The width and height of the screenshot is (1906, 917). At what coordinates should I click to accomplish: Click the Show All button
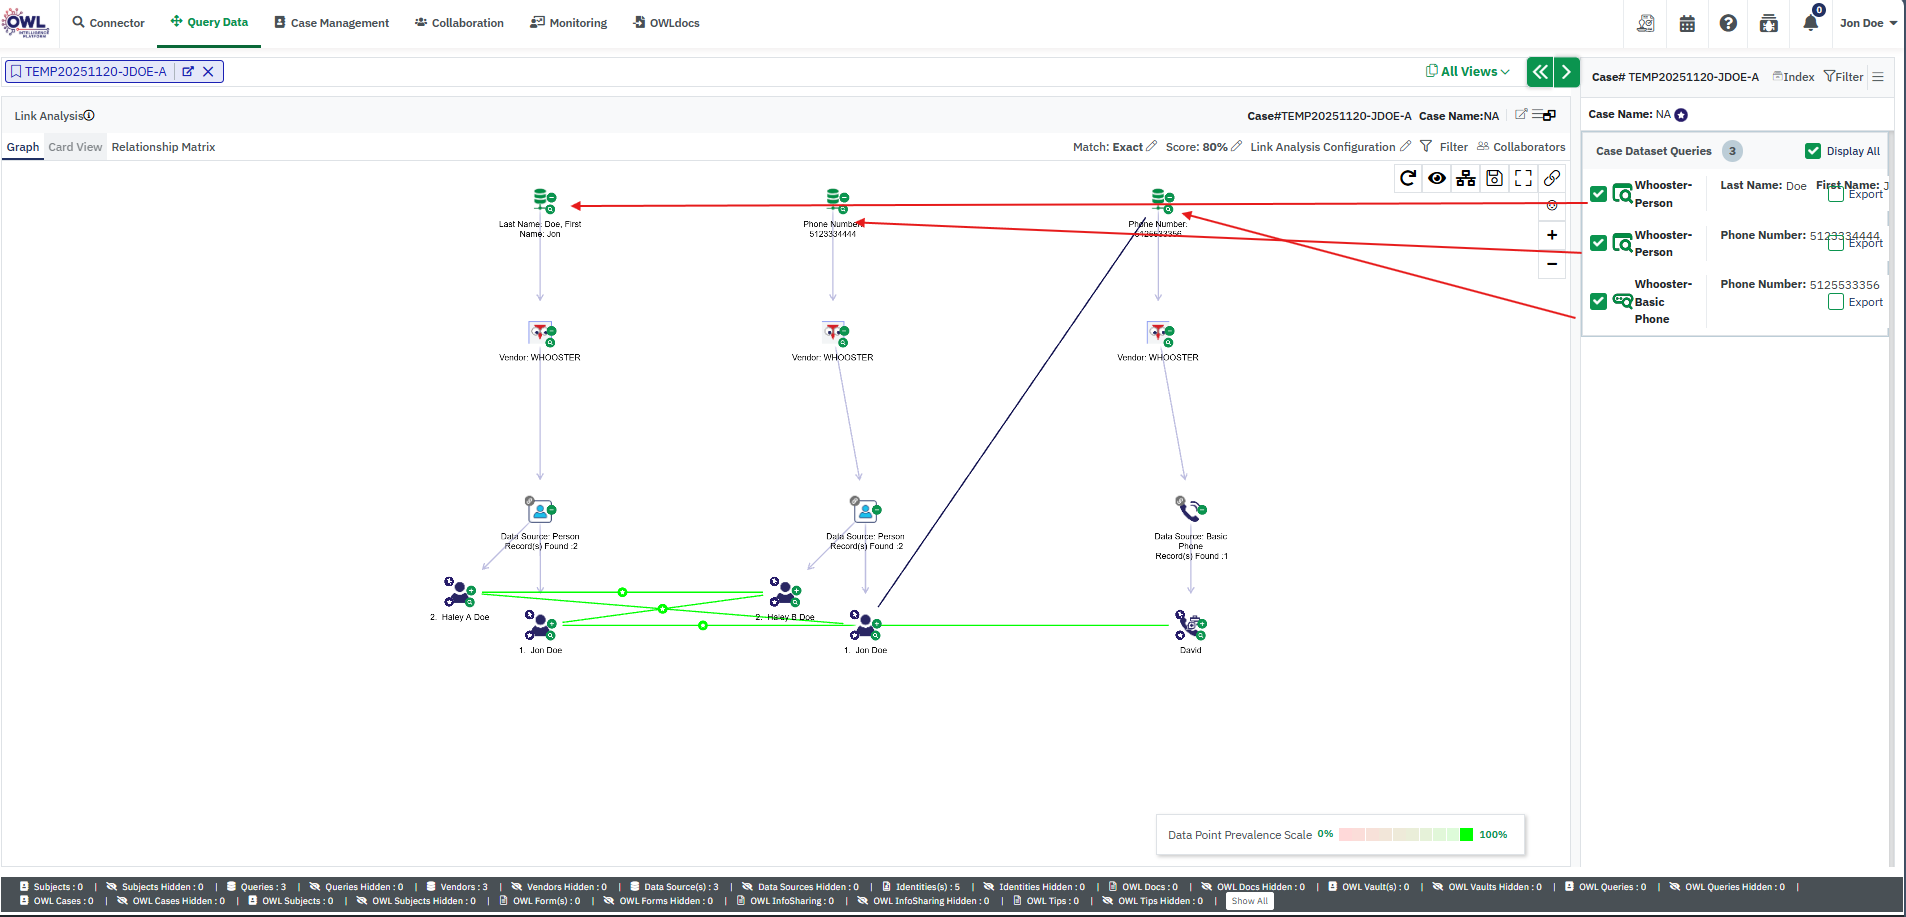pyautogui.click(x=1249, y=901)
